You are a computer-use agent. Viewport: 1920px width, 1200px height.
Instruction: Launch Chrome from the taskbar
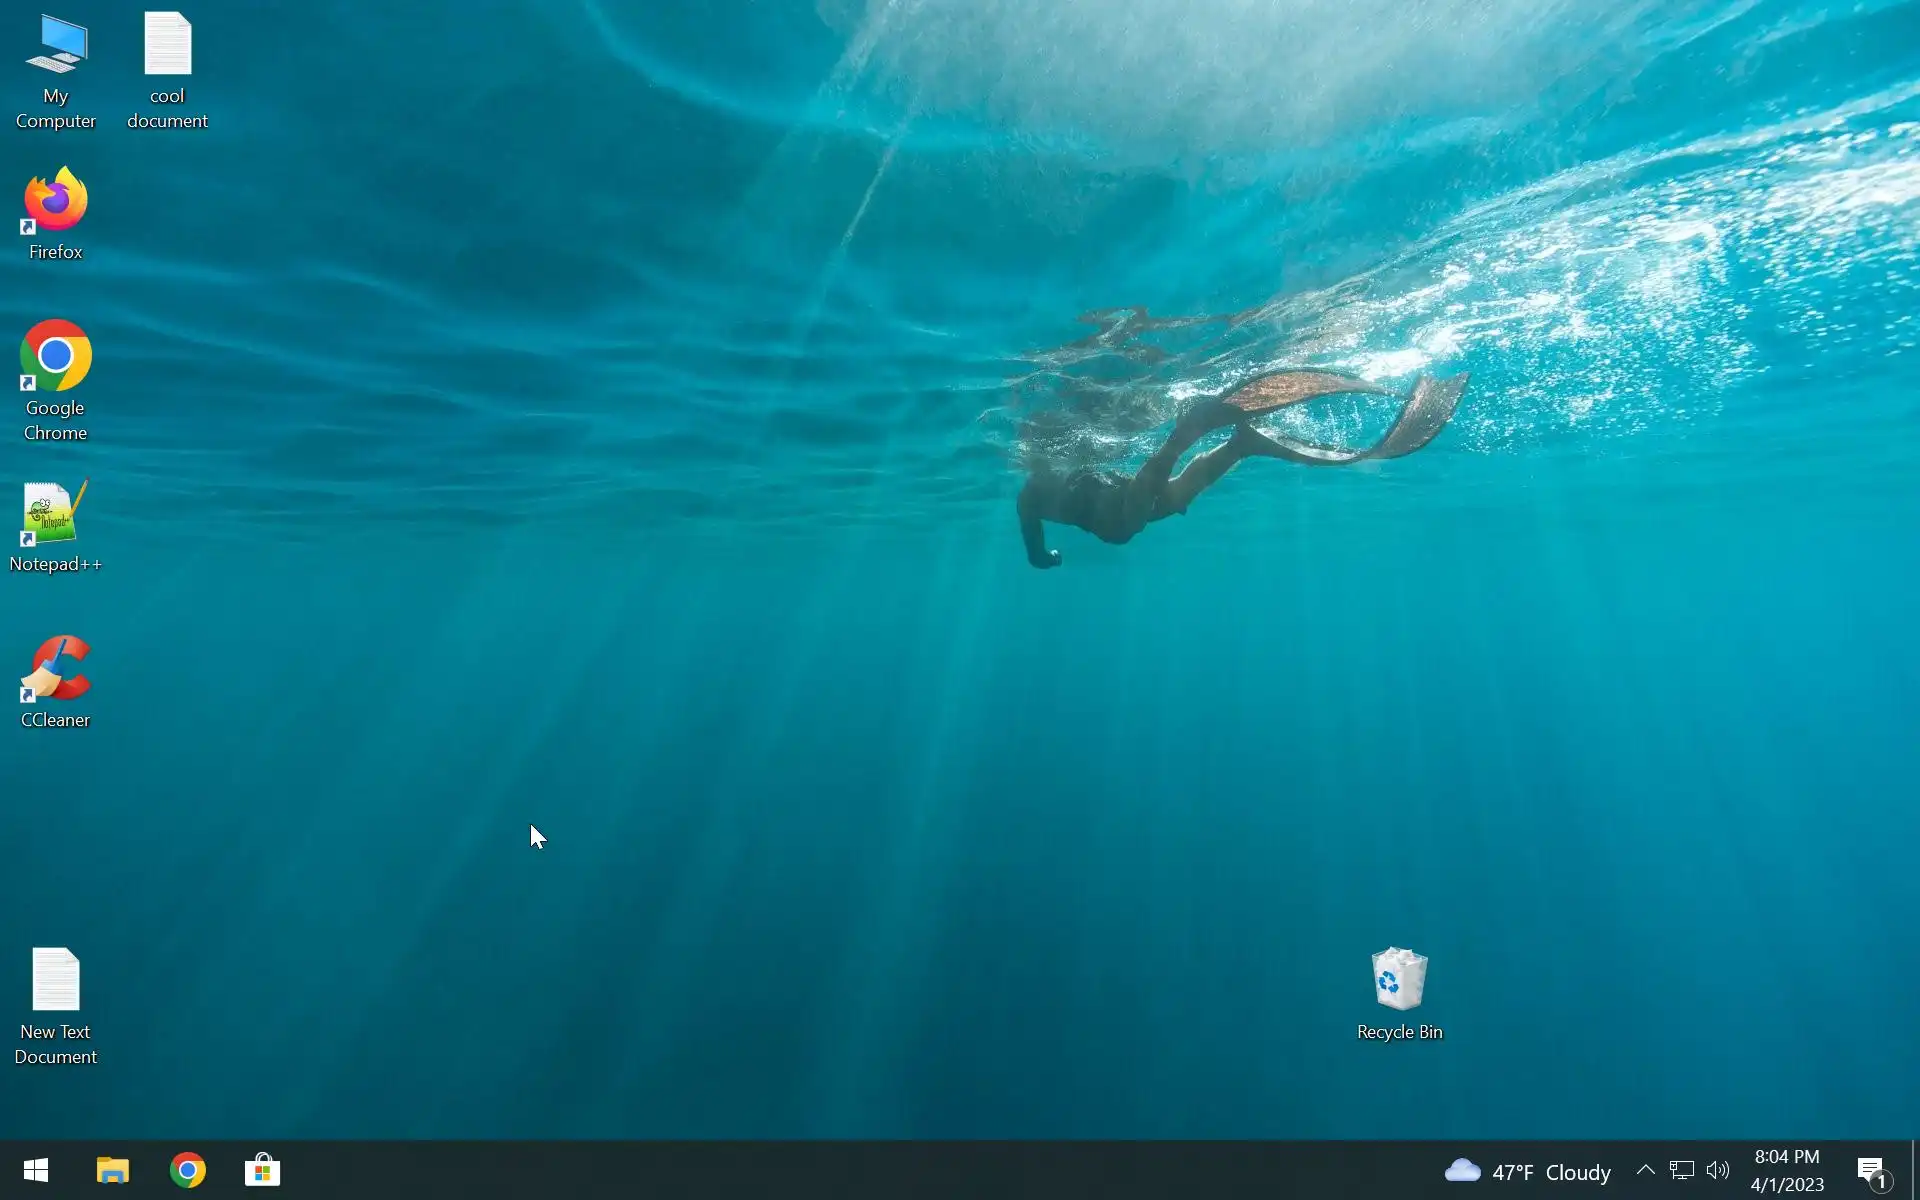click(x=188, y=1170)
